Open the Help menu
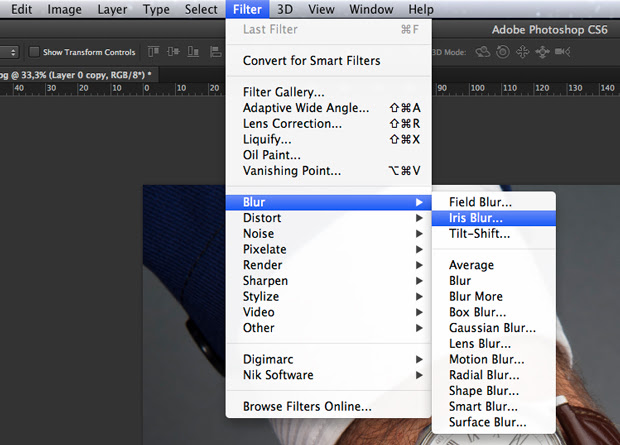This screenshot has width=620, height=445. (421, 9)
